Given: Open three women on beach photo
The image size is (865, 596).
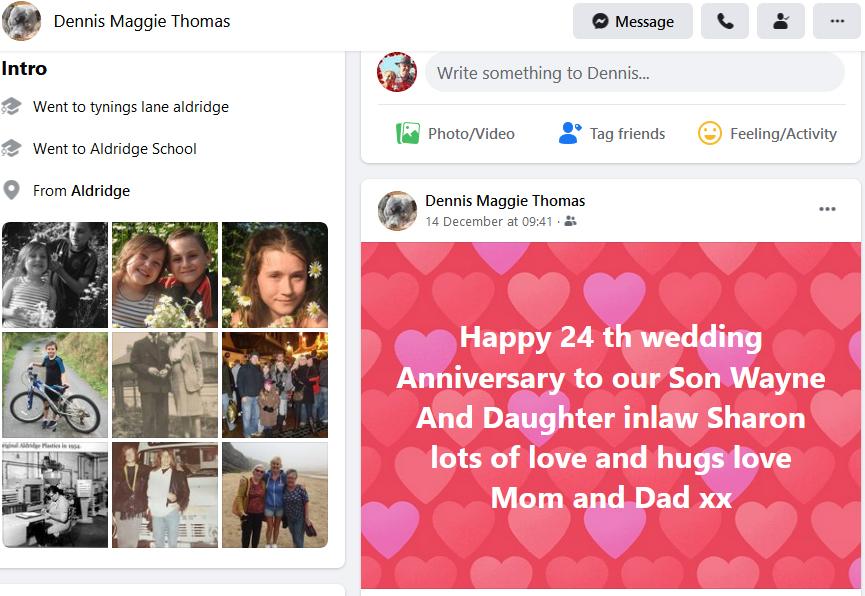Looking at the screenshot, I should point(274,495).
